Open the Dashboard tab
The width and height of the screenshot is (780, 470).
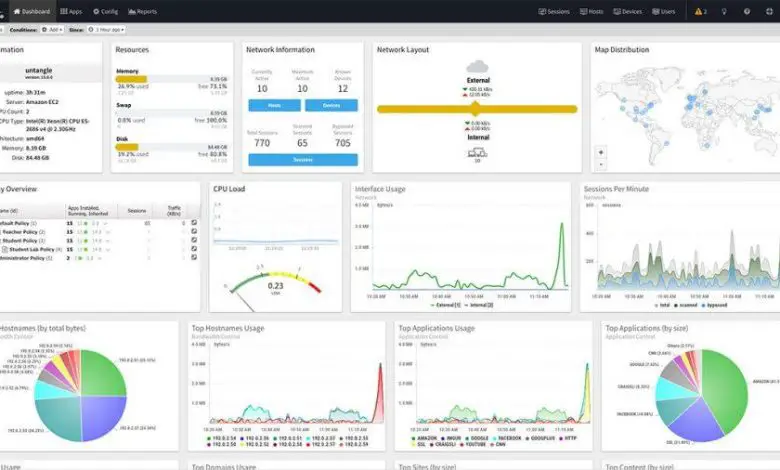(31, 11)
